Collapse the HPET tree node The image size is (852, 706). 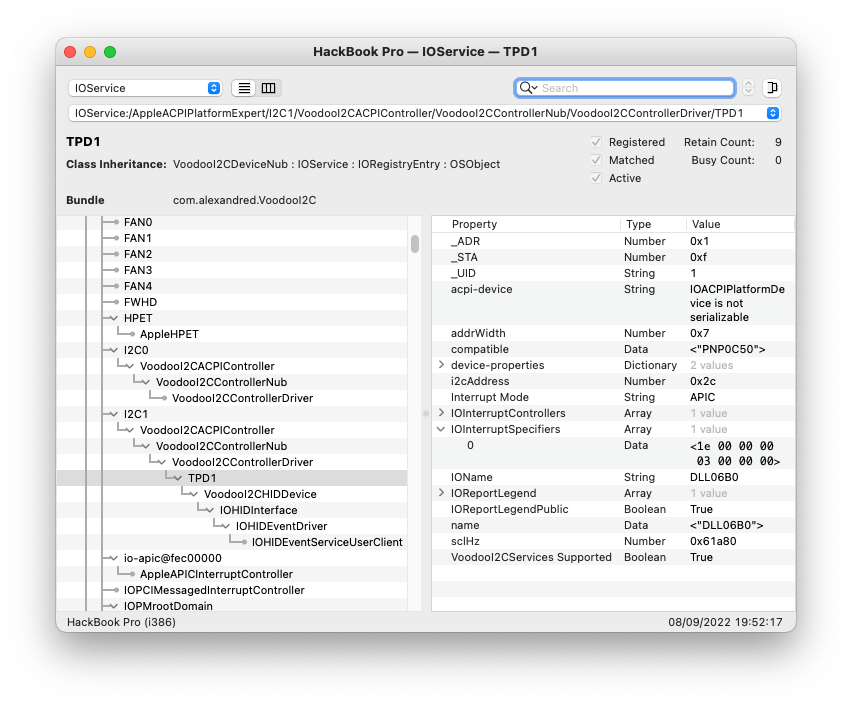tap(113, 318)
